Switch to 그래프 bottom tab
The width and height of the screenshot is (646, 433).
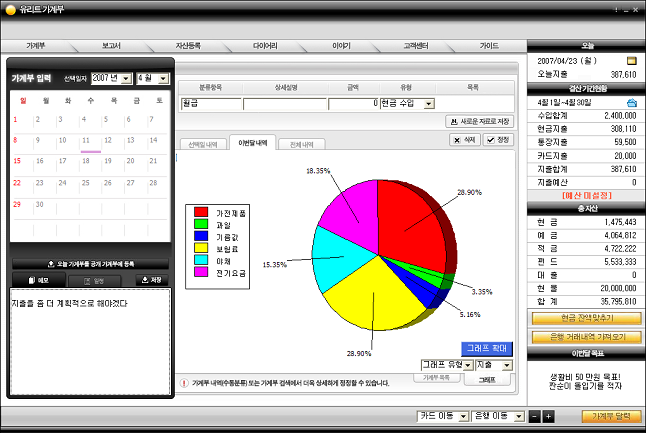point(487,379)
